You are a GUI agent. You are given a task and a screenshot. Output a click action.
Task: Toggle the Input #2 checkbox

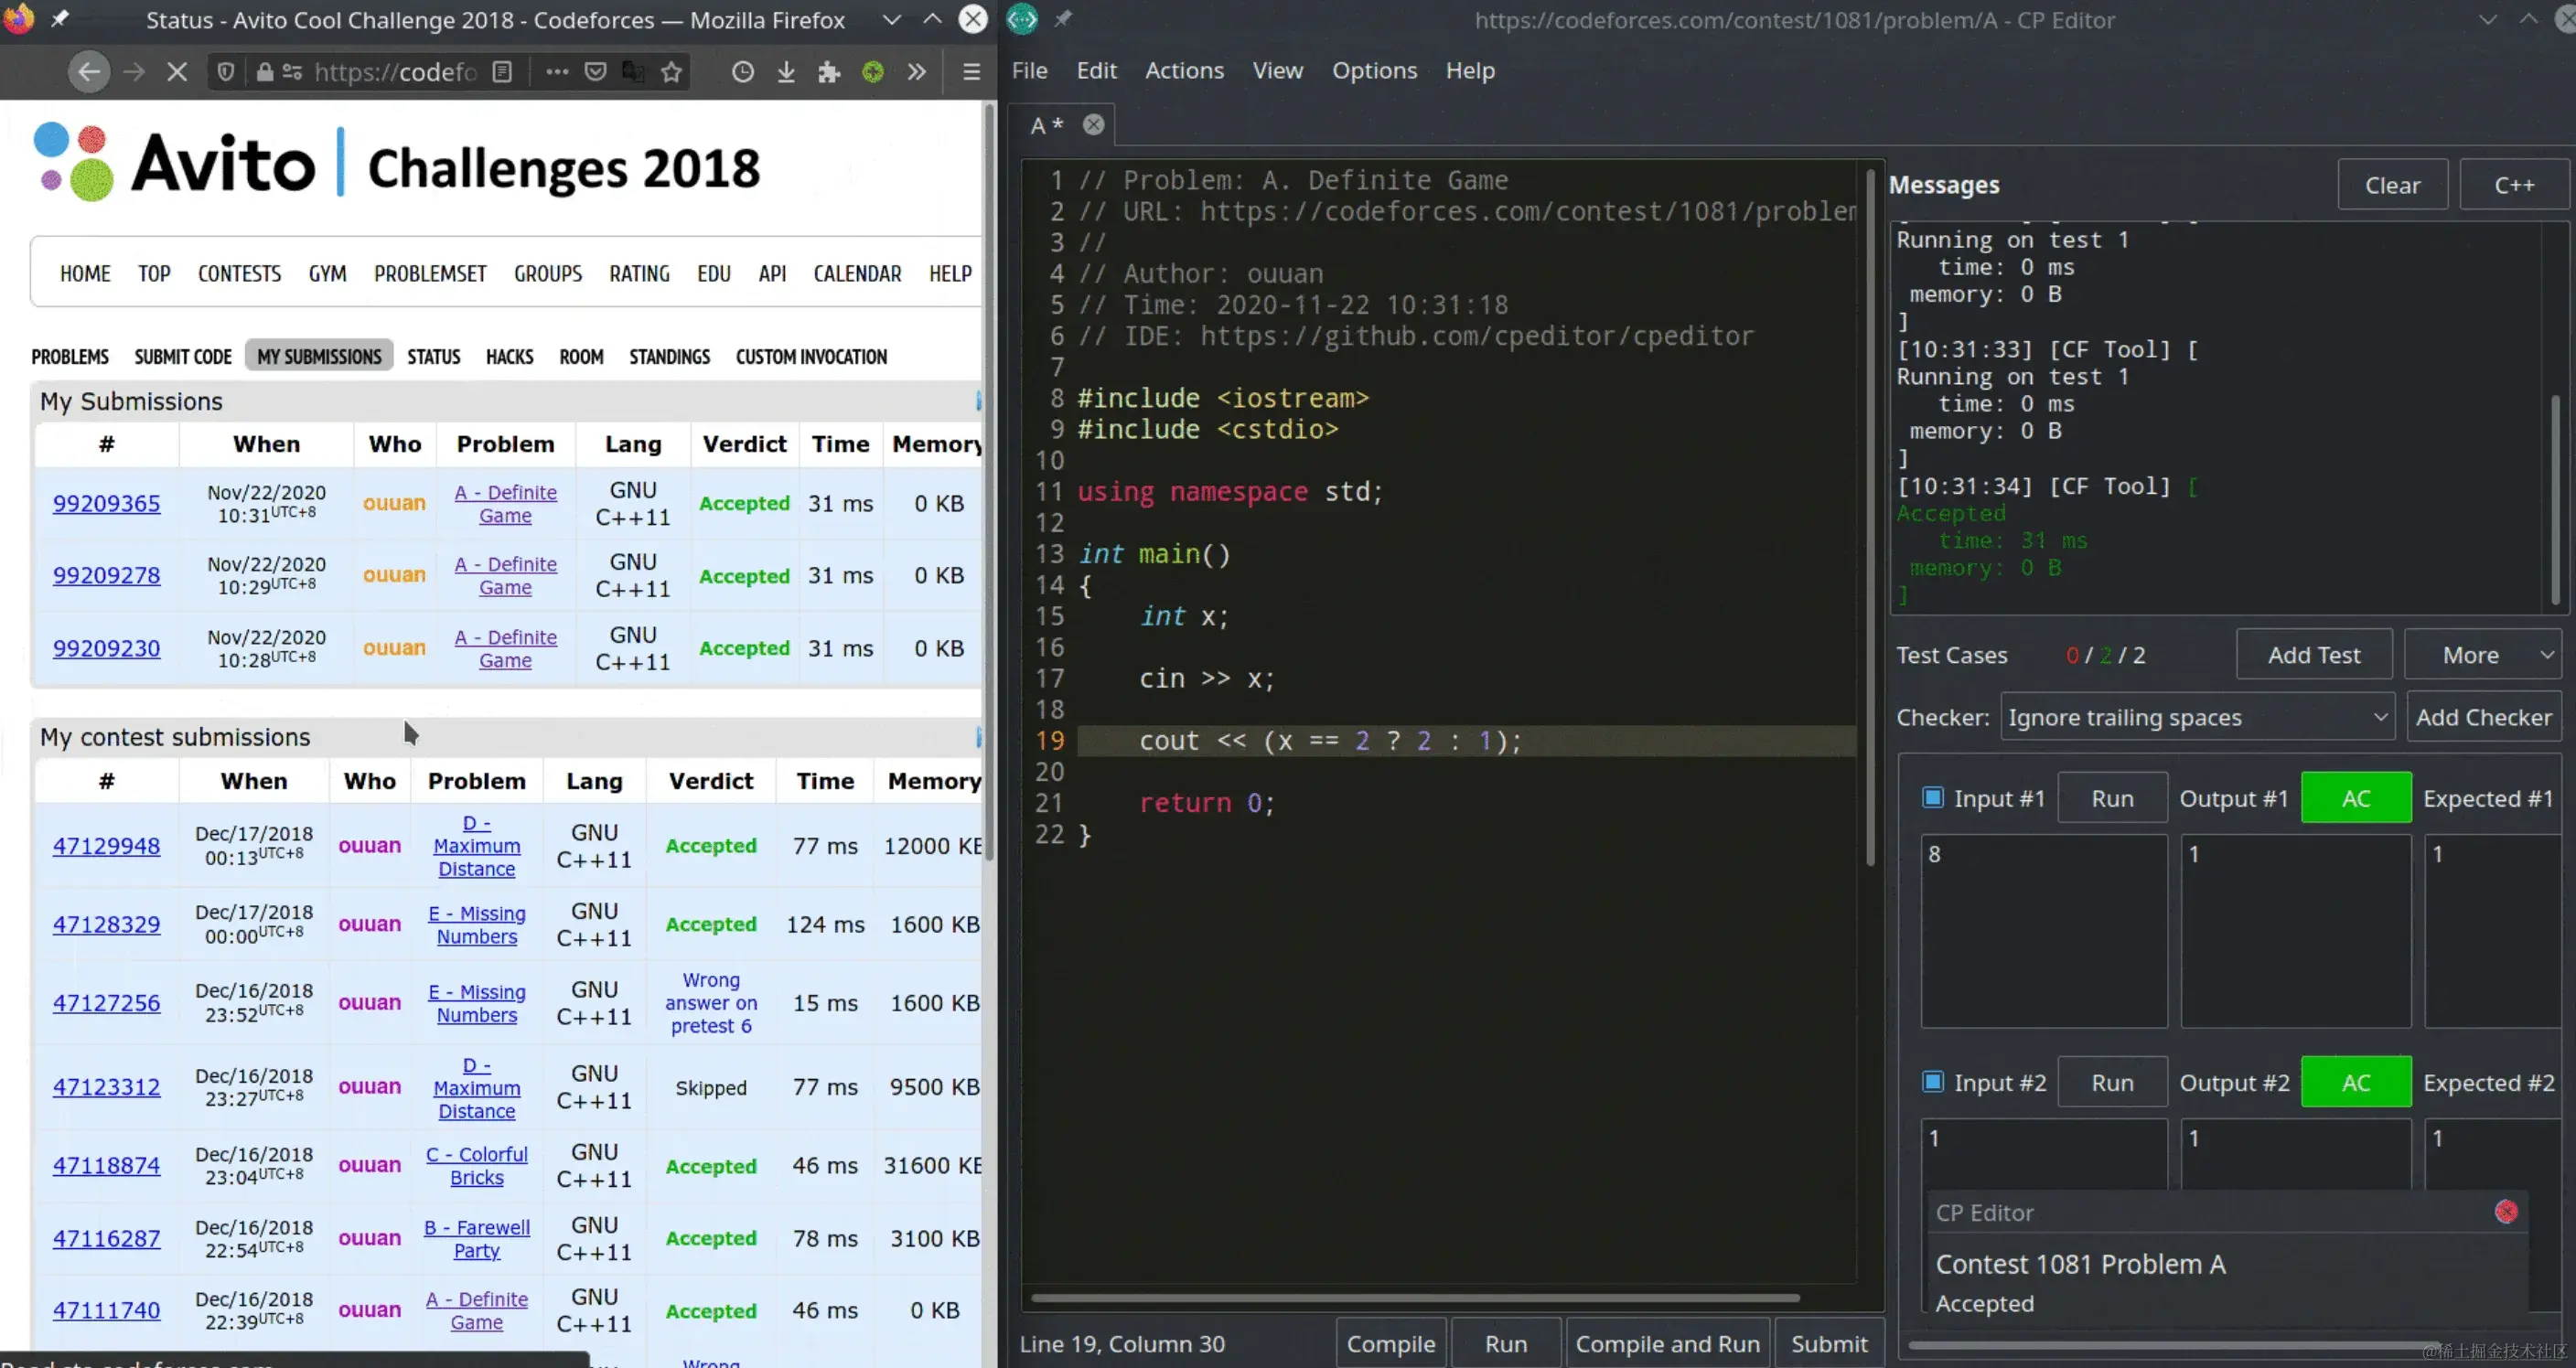(x=1932, y=1081)
